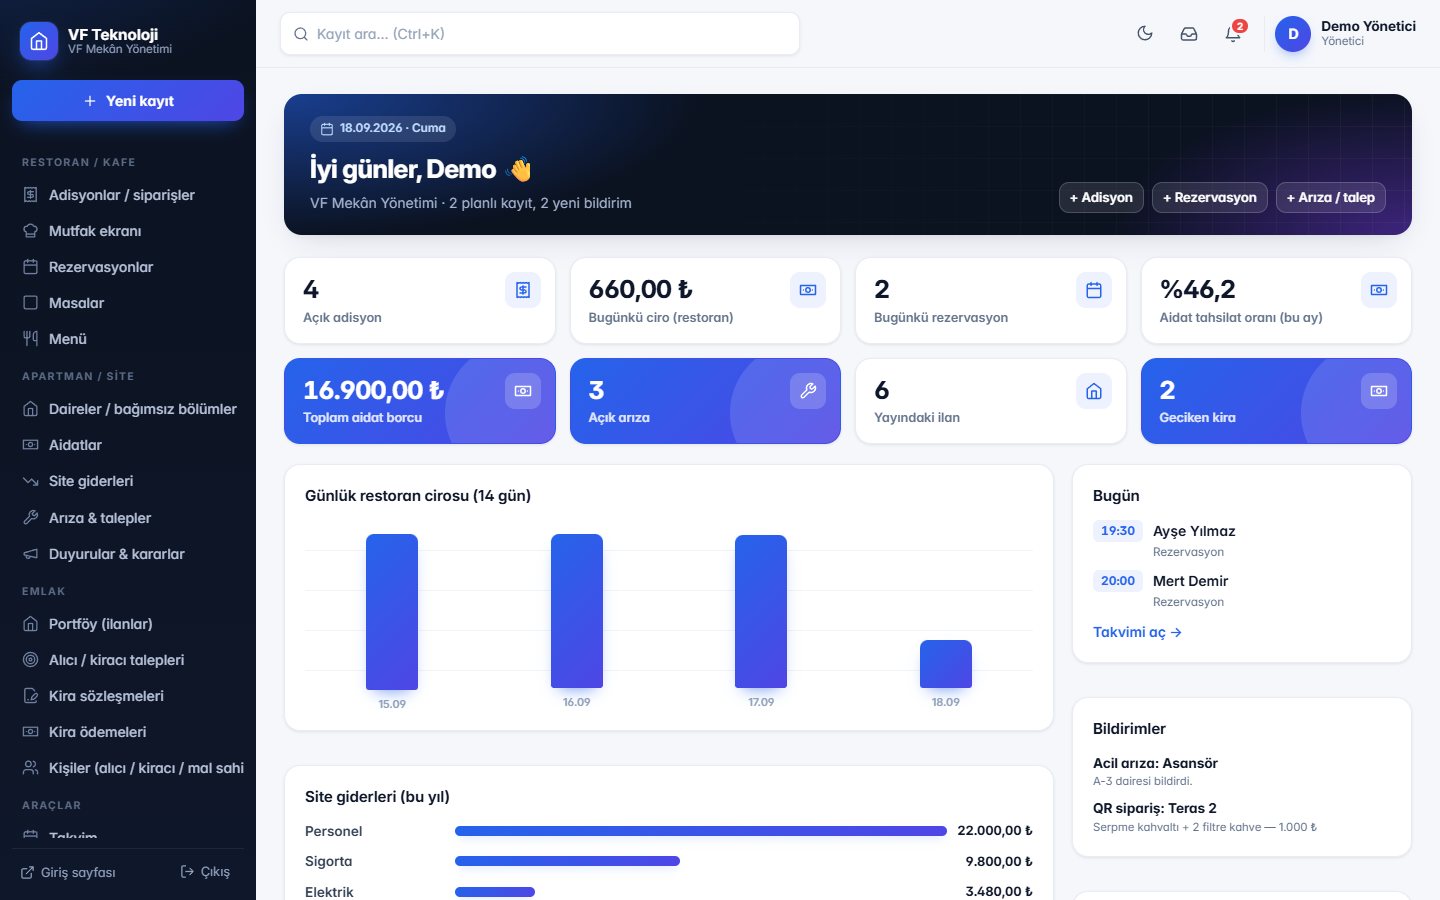Go to Kira sözleşmeleri
Screen dimensions: 1440x900
coord(128,696)
